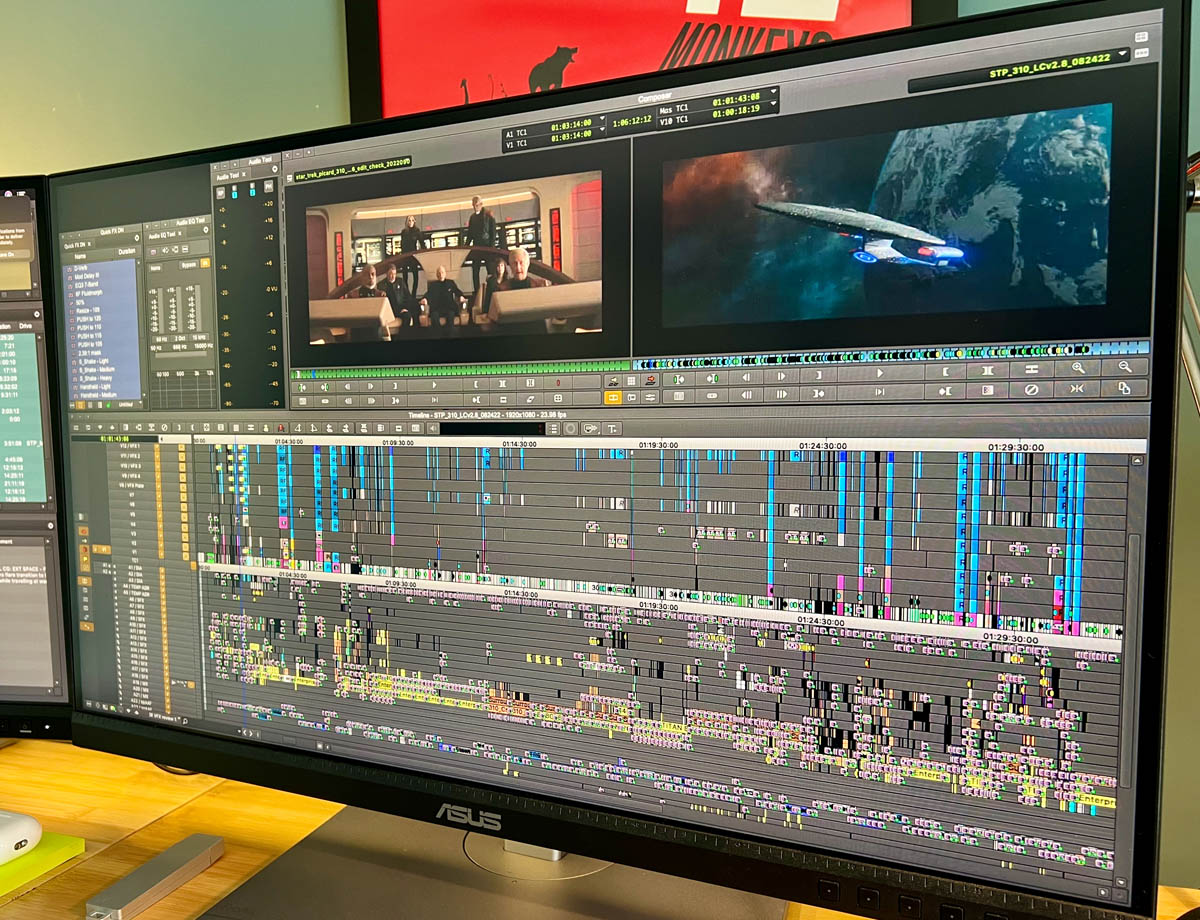The height and width of the screenshot is (920, 1200).
Task: Open the Quick FX DN panel menu circle
Action: pyautogui.click(x=137, y=237)
